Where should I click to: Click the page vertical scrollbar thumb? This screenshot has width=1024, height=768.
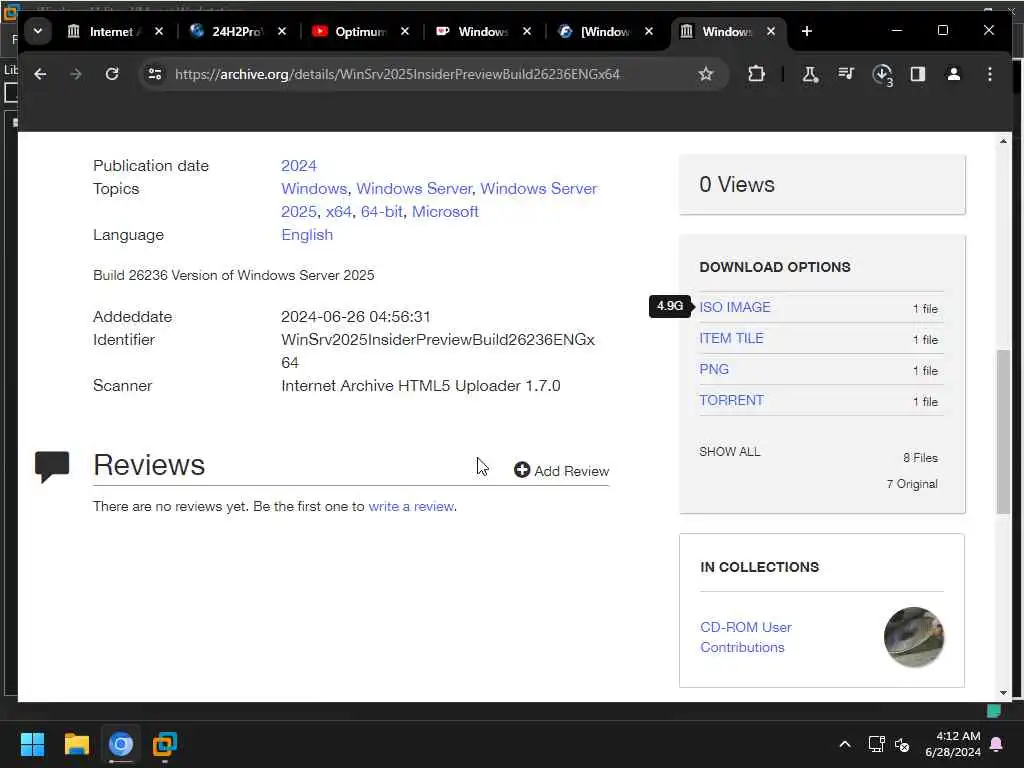pyautogui.click(x=1003, y=432)
